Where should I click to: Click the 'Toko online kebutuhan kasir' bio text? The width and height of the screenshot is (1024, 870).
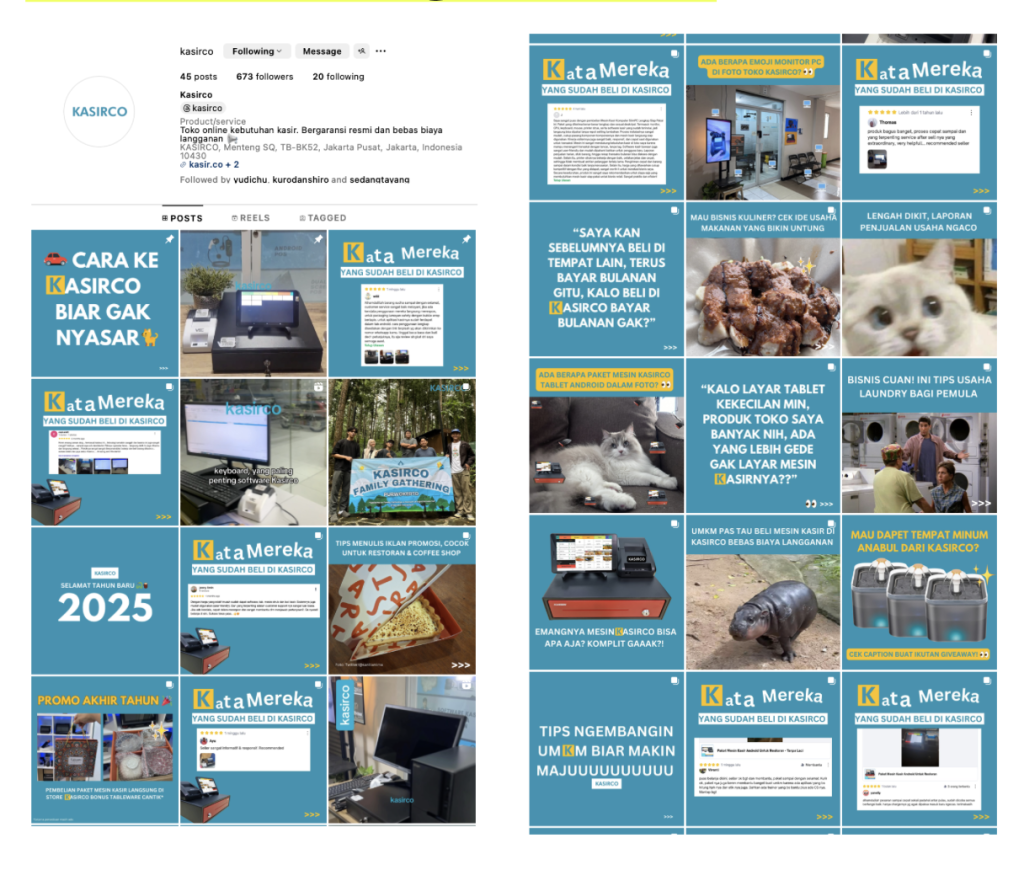coord(311,134)
